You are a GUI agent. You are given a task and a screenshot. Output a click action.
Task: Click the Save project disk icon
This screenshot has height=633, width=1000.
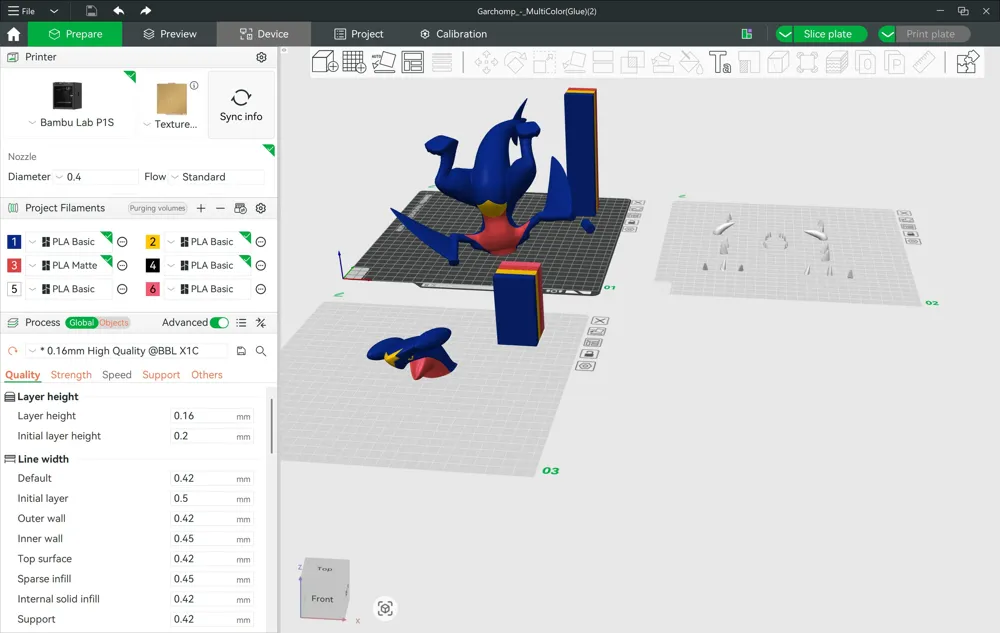(91, 11)
